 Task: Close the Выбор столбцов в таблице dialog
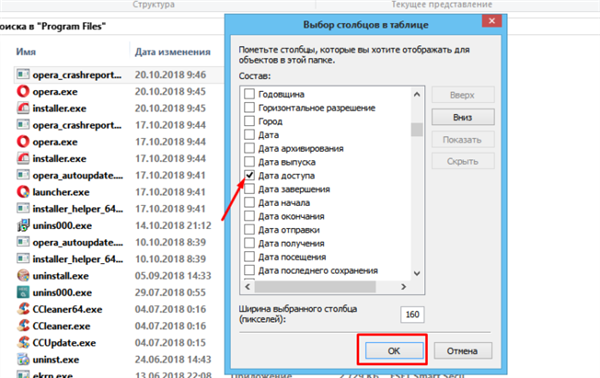pos(492,21)
